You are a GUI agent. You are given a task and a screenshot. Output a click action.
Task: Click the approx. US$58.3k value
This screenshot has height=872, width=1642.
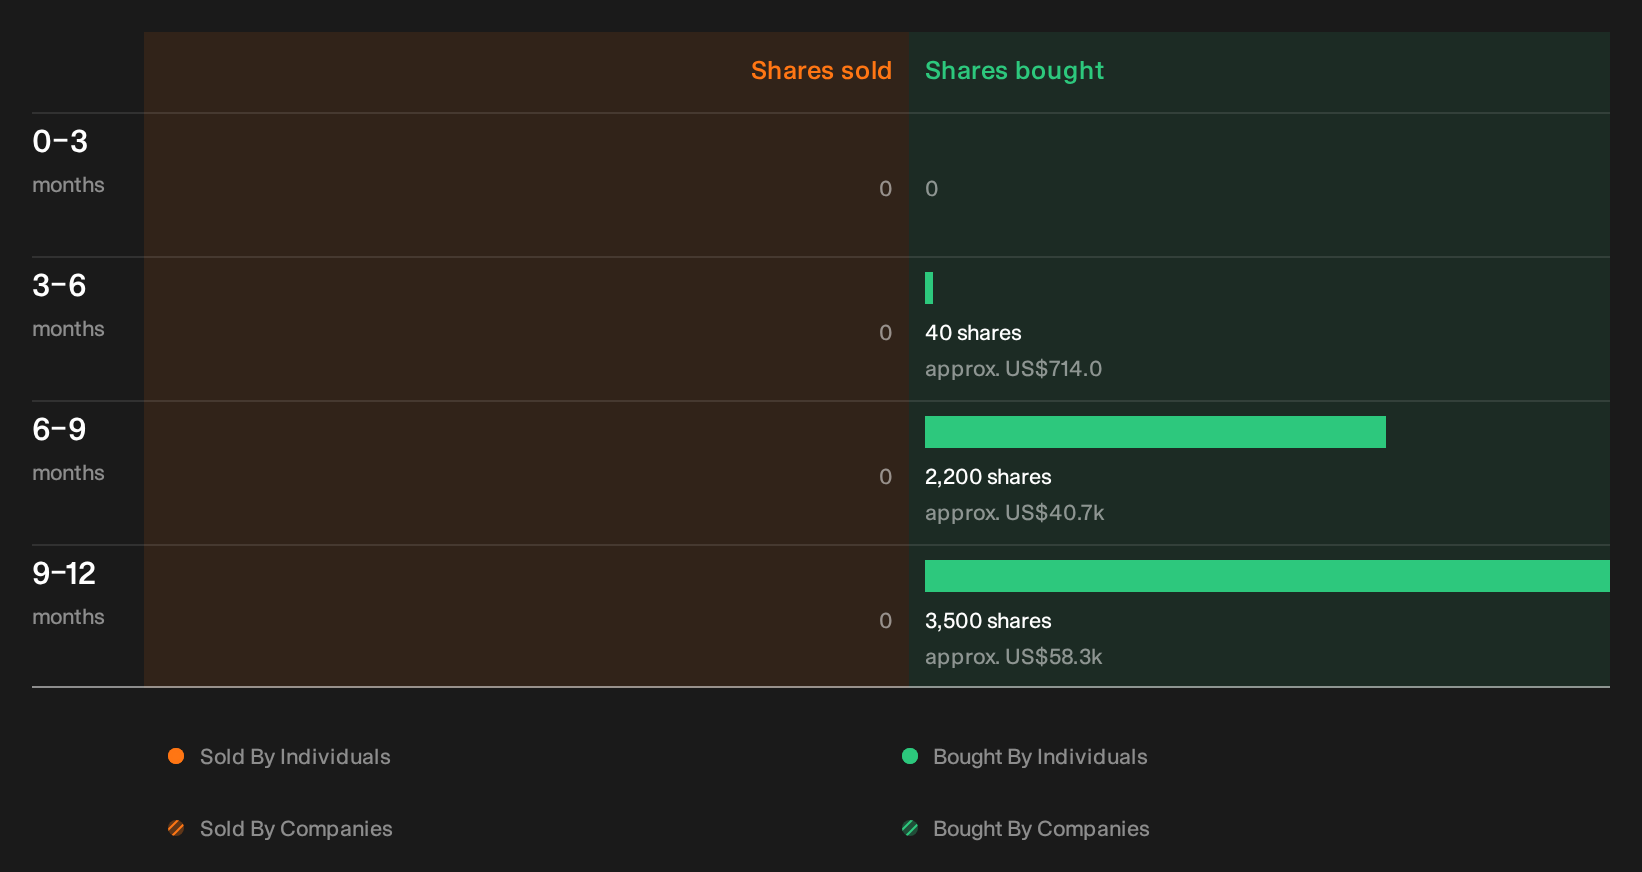tap(1013, 657)
